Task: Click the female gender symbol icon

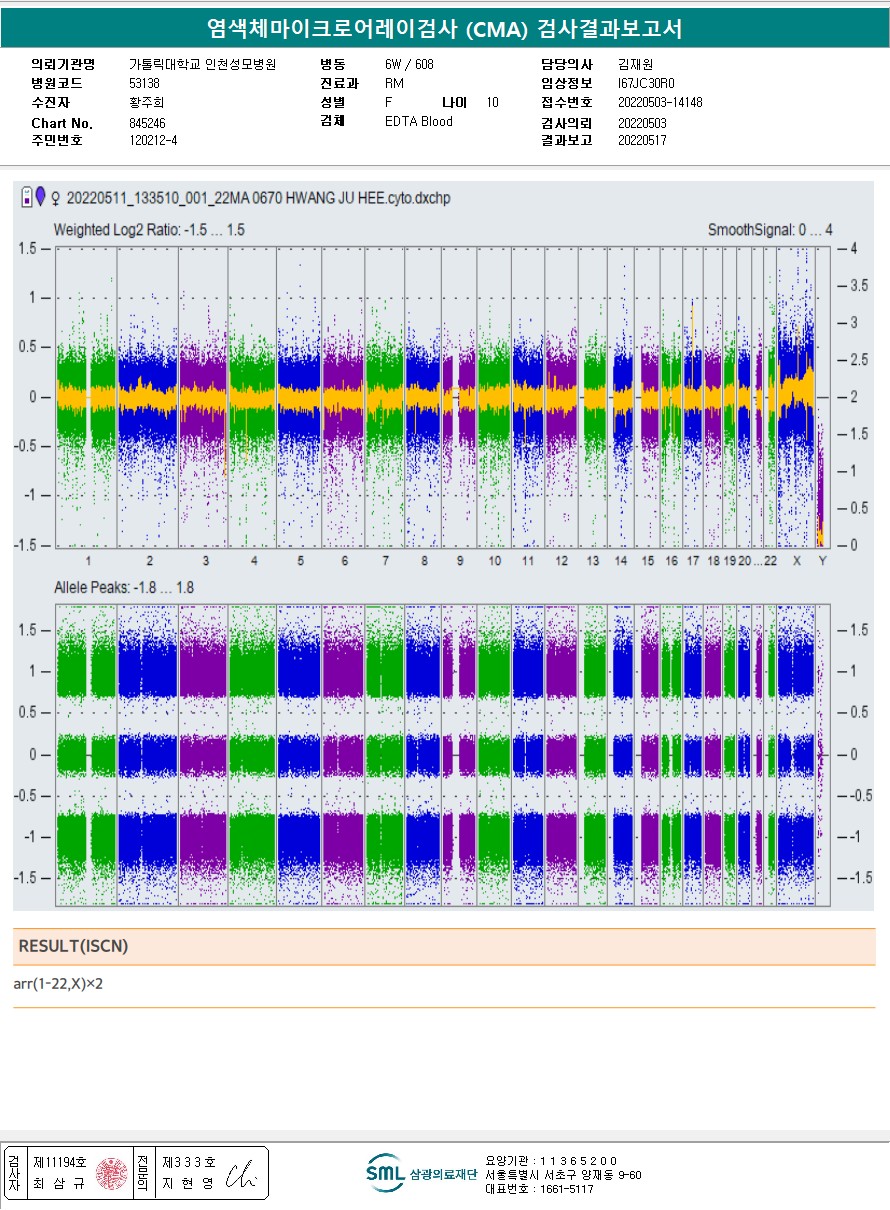Action: (x=54, y=198)
